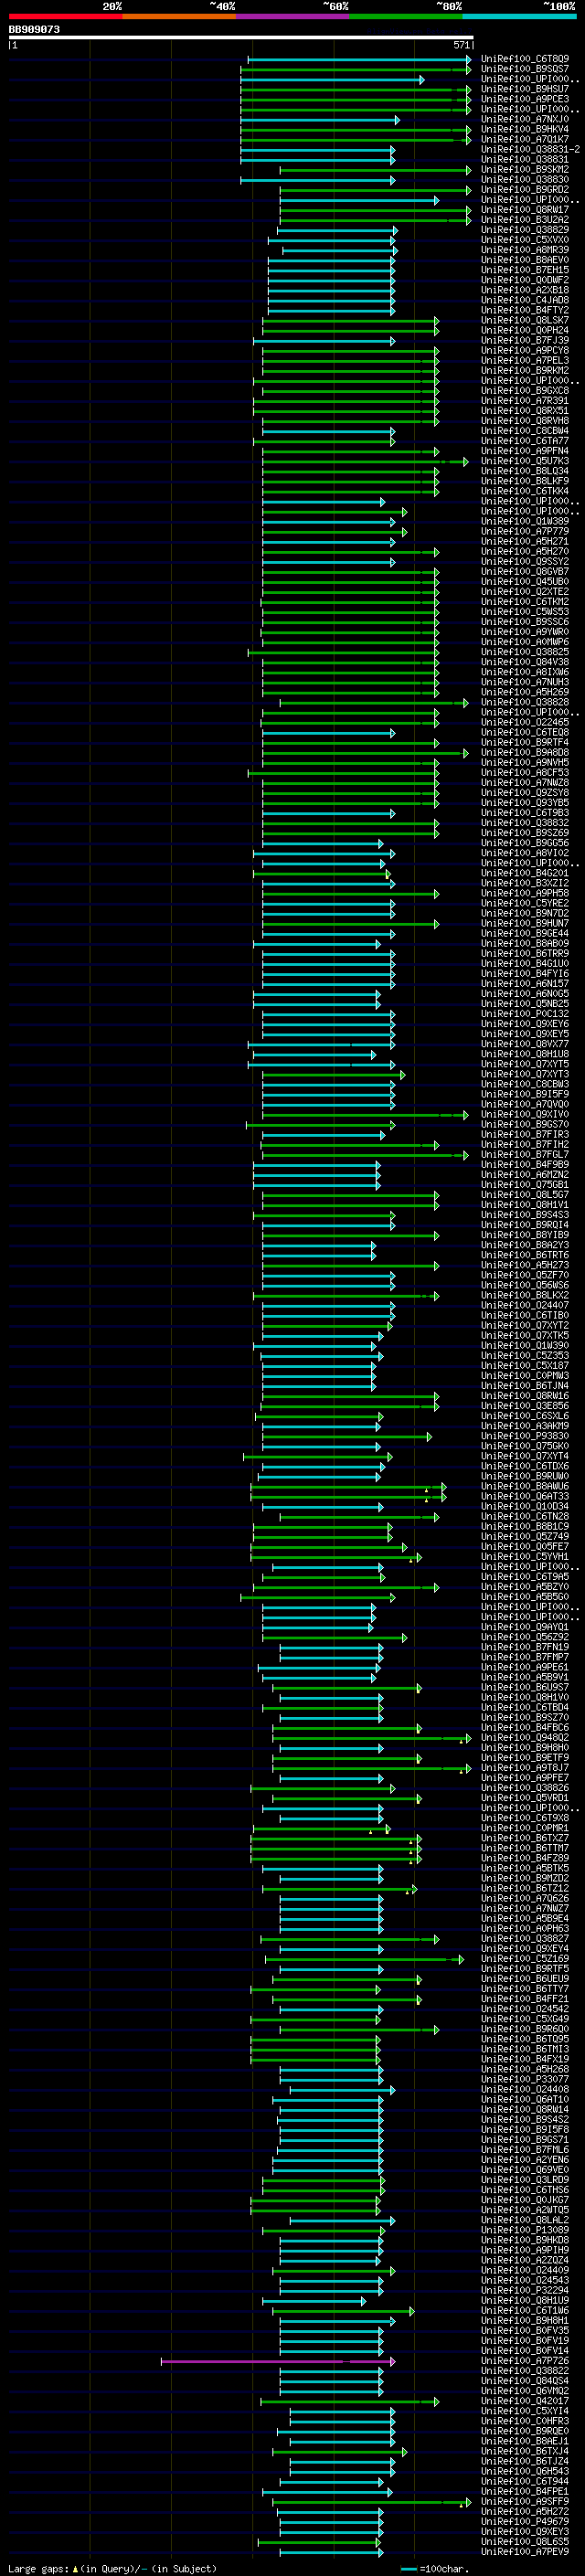Image resolution: width=585 pixels, height=2576 pixels.
Task: Click the query end position 571
Action: point(461,45)
